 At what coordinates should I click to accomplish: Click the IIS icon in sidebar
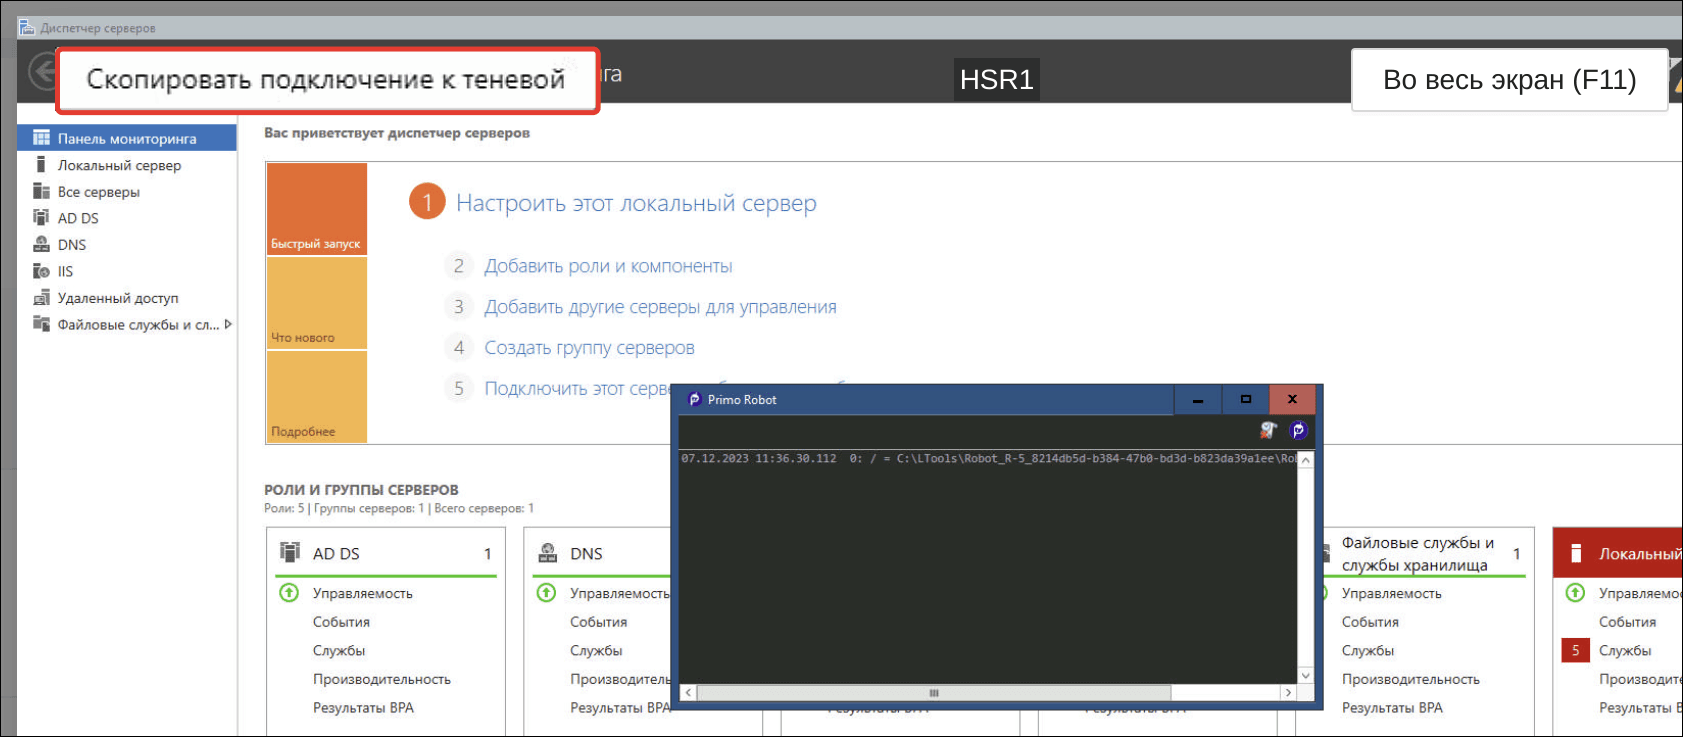click(41, 271)
